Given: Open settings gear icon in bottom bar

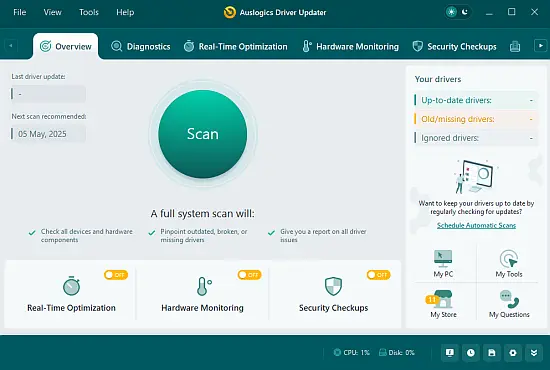Looking at the screenshot, I should [513, 353].
